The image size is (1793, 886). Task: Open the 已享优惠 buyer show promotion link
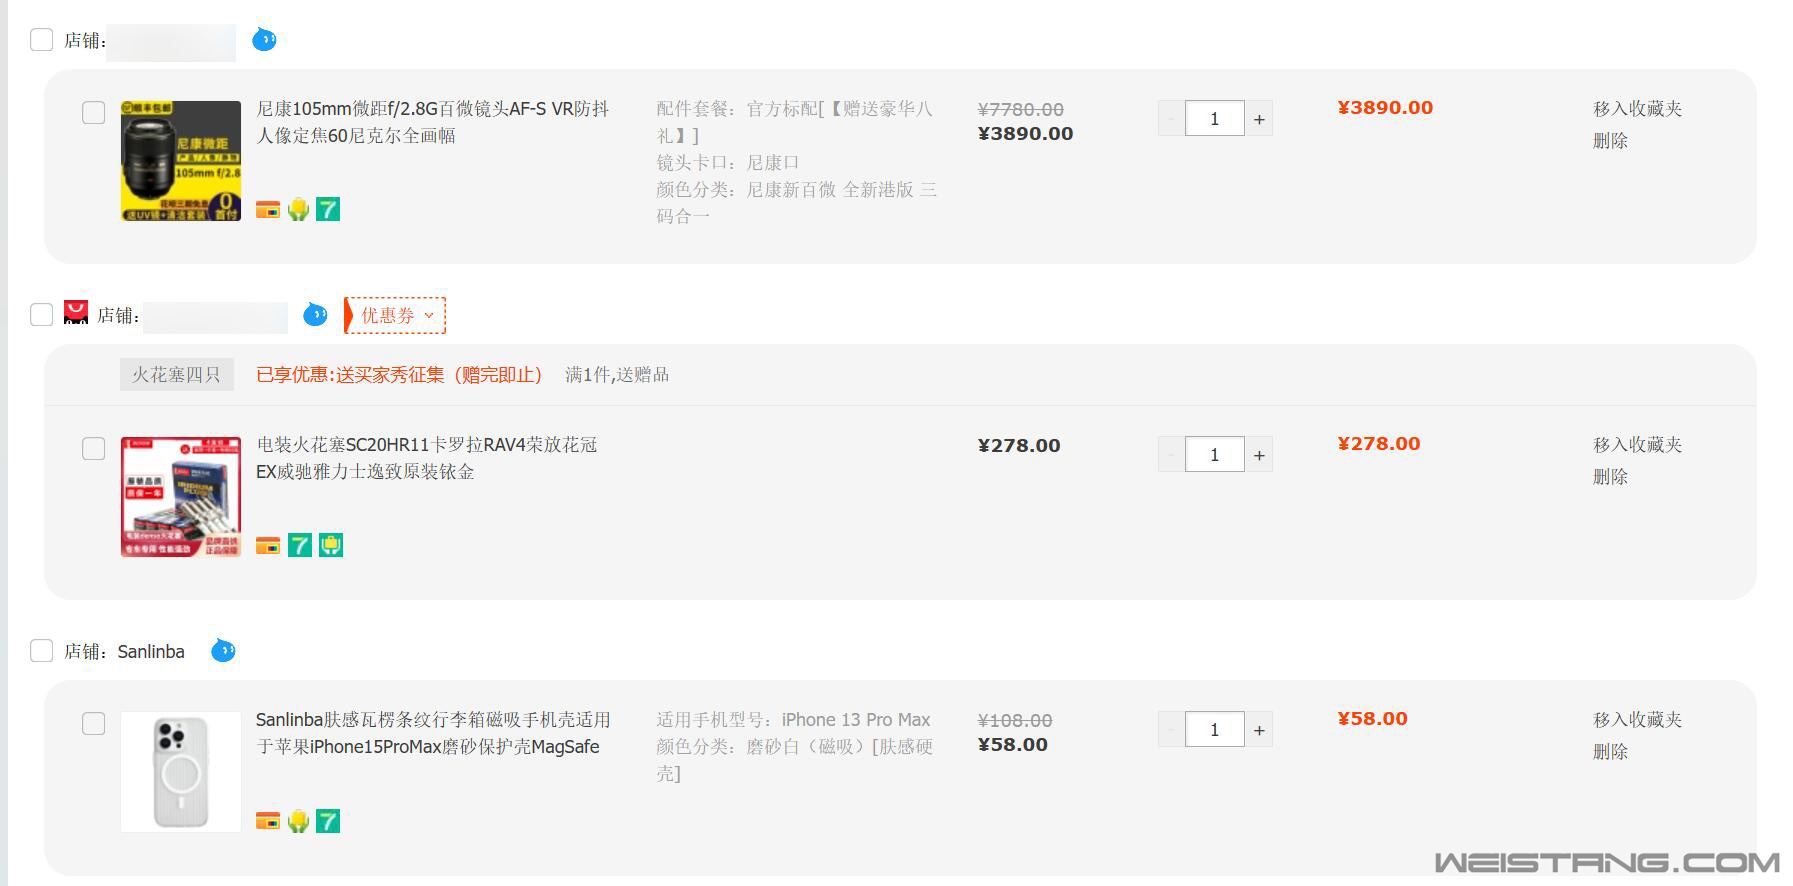[399, 374]
